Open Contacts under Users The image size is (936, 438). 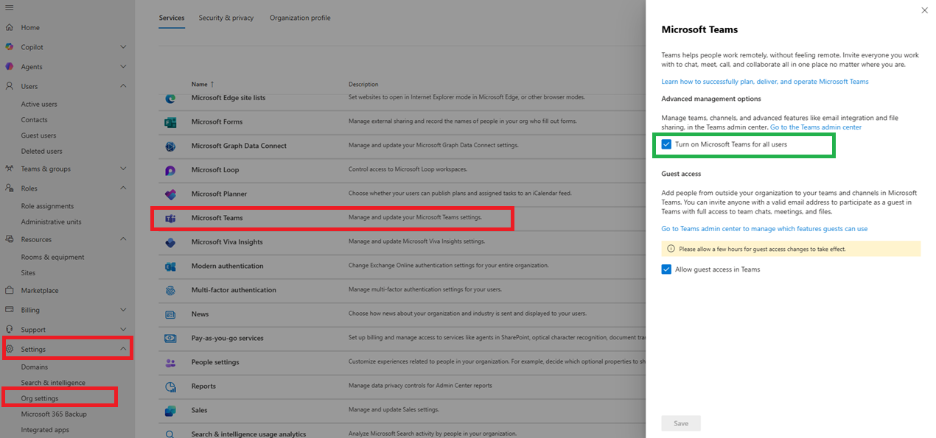pos(34,119)
